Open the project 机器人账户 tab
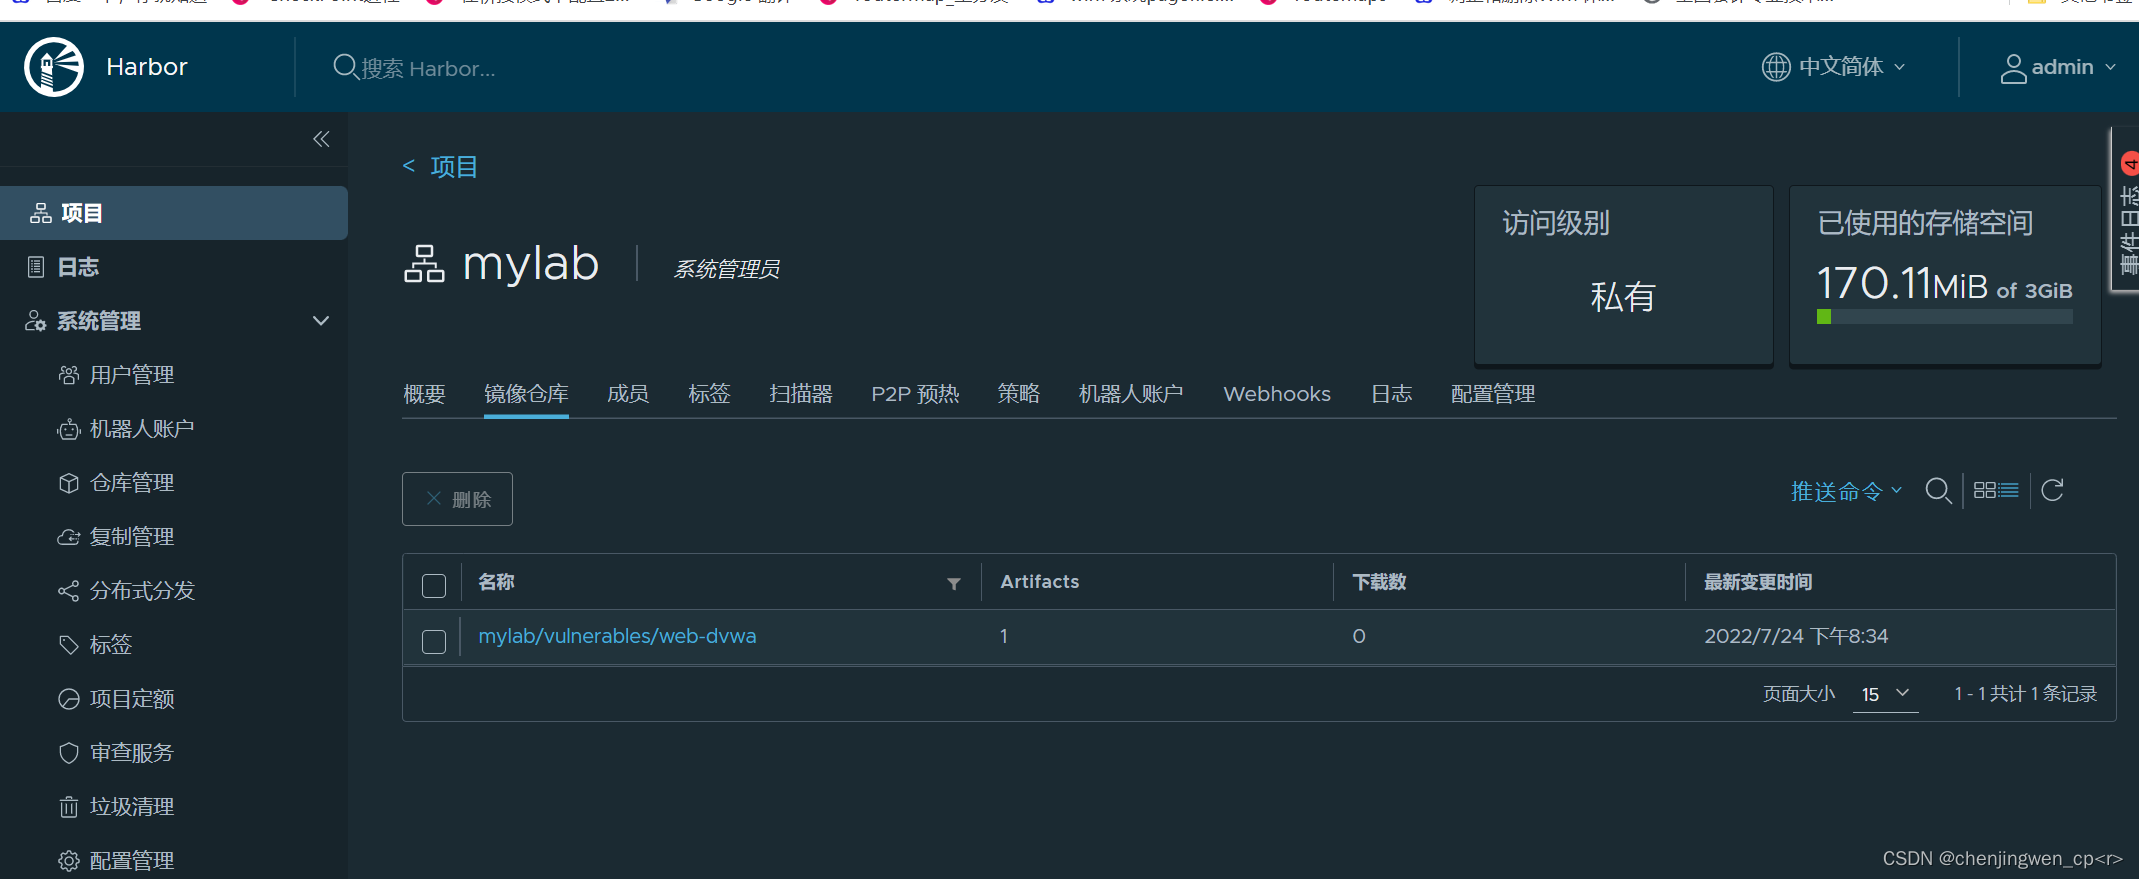The height and width of the screenshot is (879, 2139). click(x=1131, y=394)
